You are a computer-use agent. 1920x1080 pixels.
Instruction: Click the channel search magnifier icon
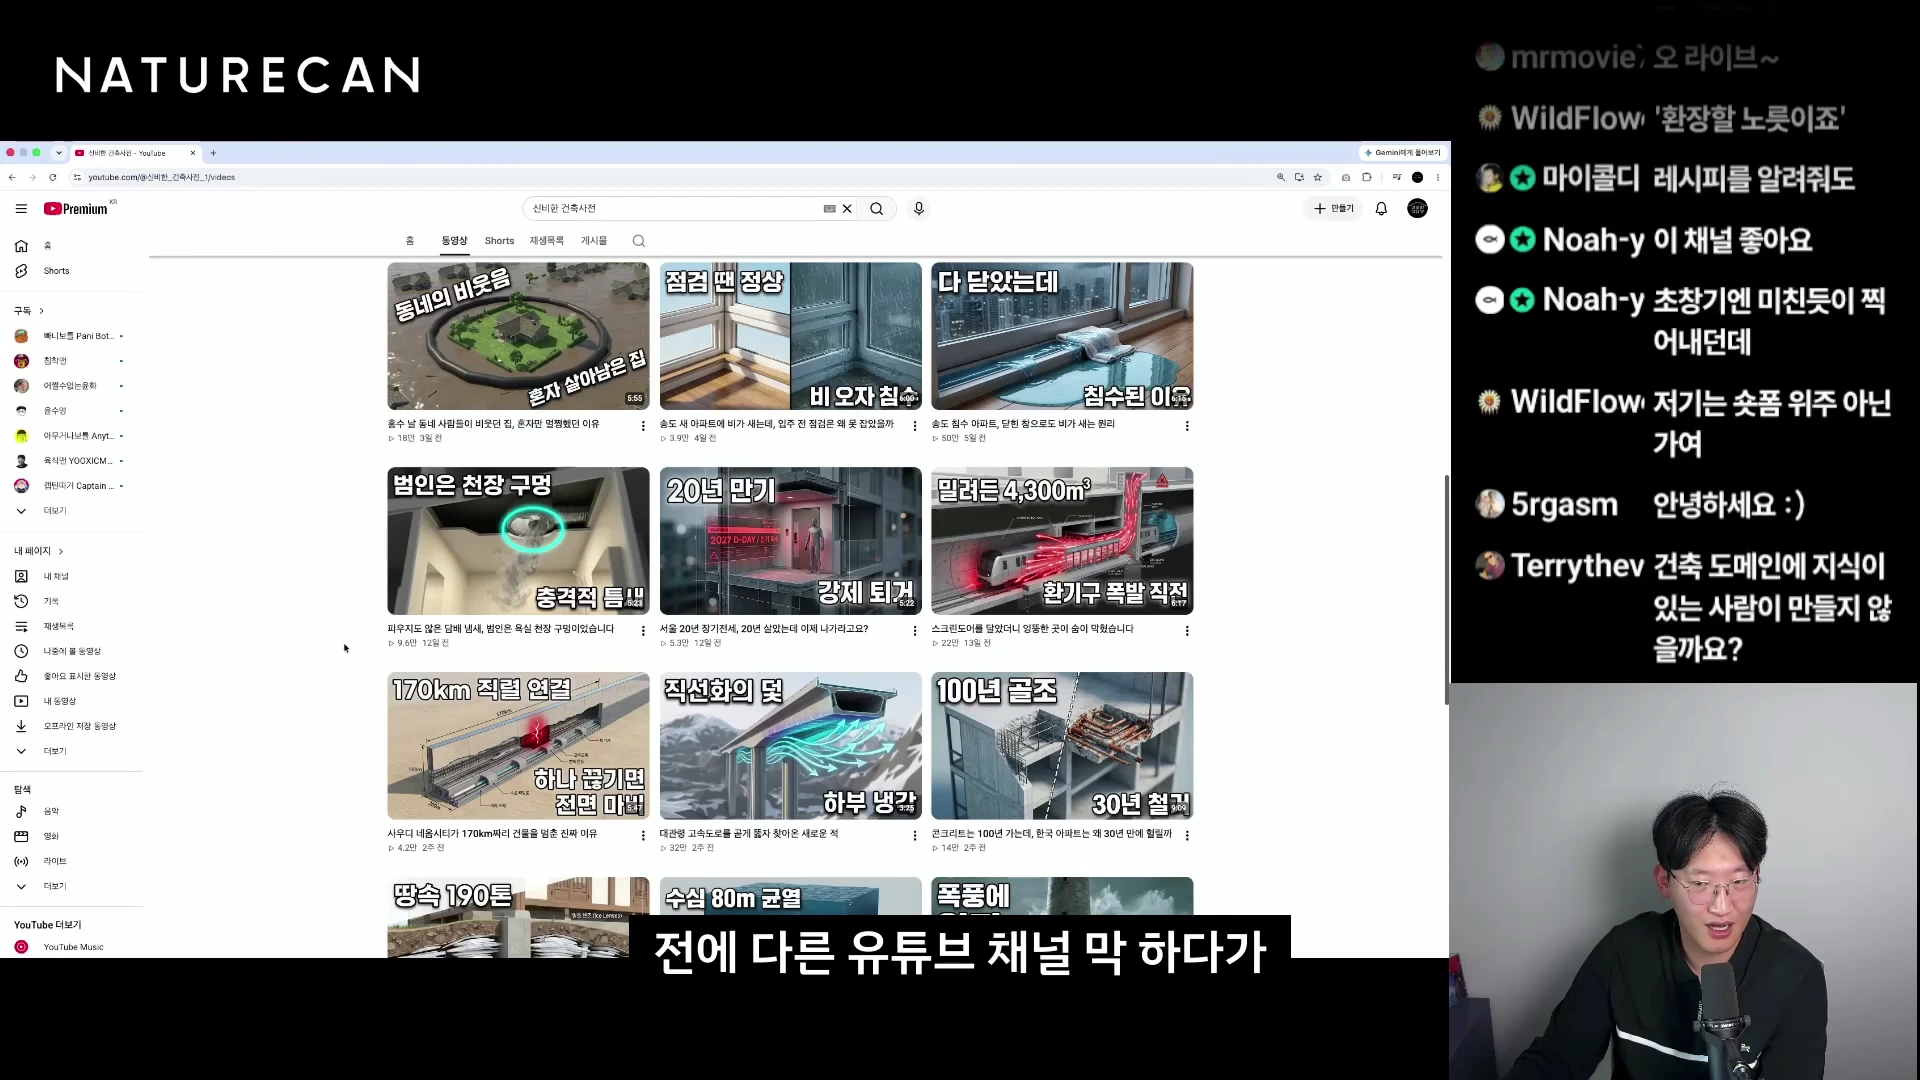(639, 241)
